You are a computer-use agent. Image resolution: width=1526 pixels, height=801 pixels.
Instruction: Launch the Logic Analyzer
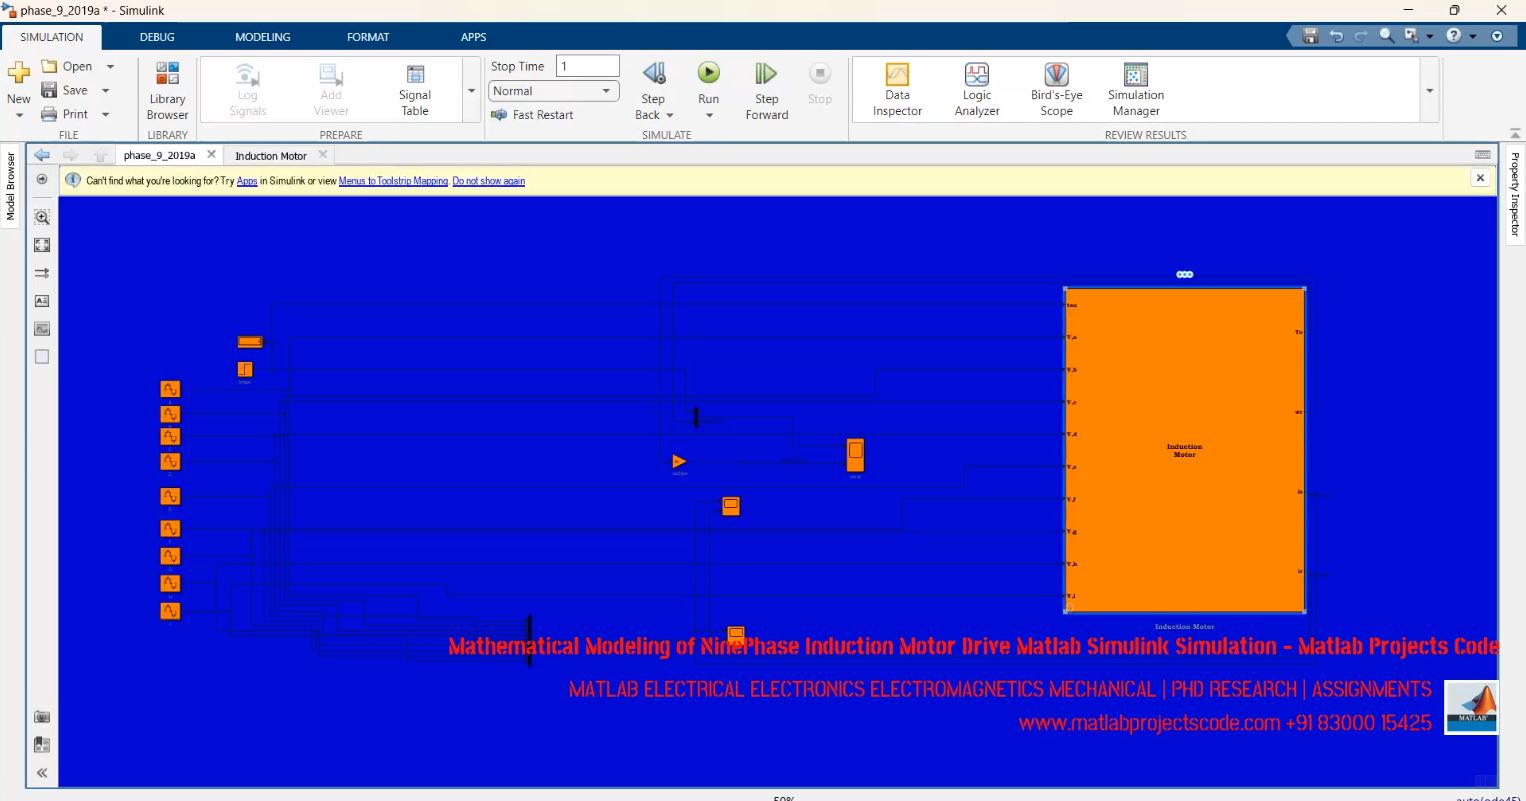tap(975, 88)
